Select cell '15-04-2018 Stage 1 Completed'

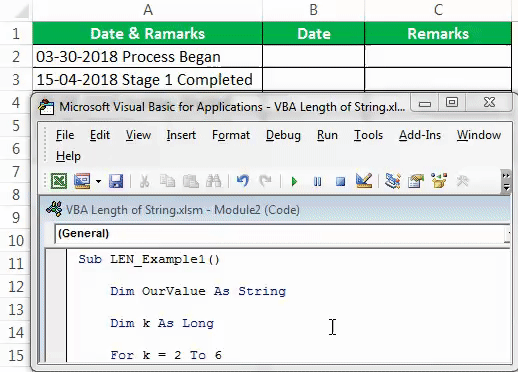(x=148, y=79)
